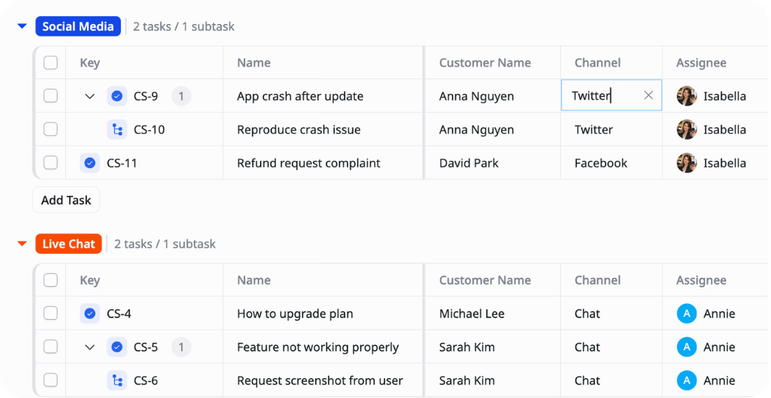Click Isabella's avatar in CS-10 row

tap(686, 129)
